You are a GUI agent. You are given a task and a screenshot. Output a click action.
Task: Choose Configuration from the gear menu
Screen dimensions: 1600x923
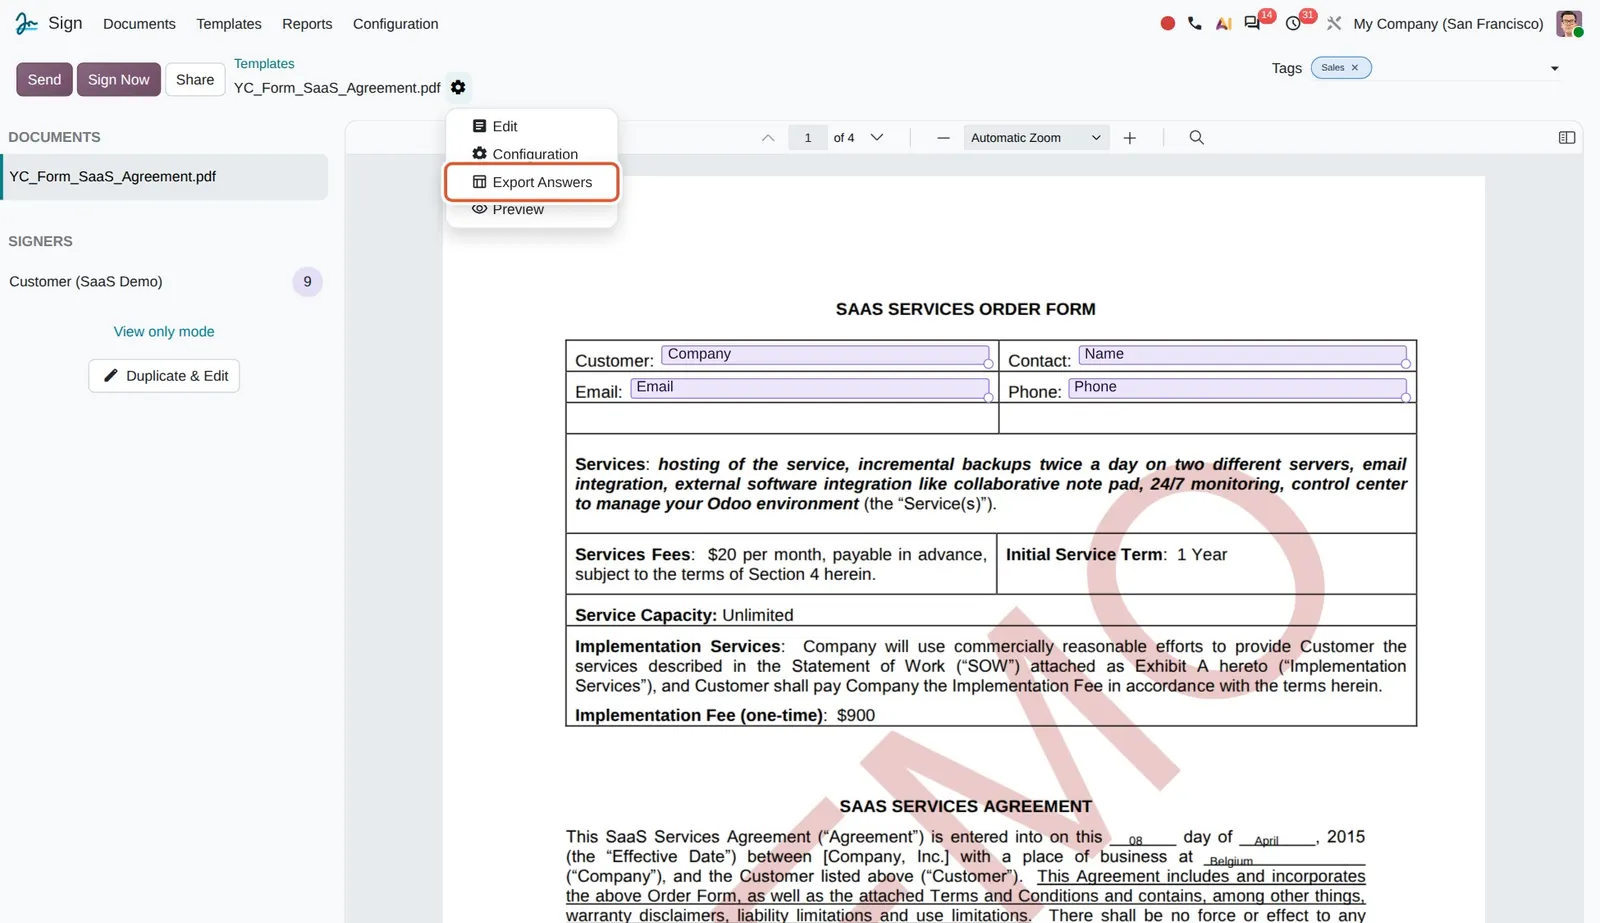coord(532,154)
